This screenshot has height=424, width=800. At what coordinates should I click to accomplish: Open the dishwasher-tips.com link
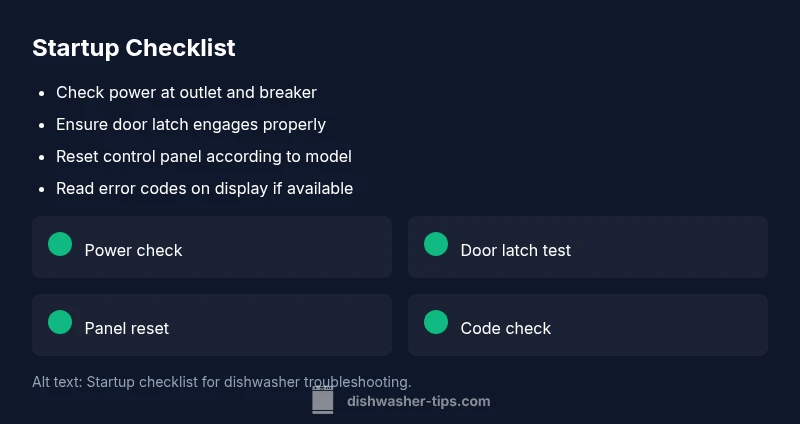(418, 401)
